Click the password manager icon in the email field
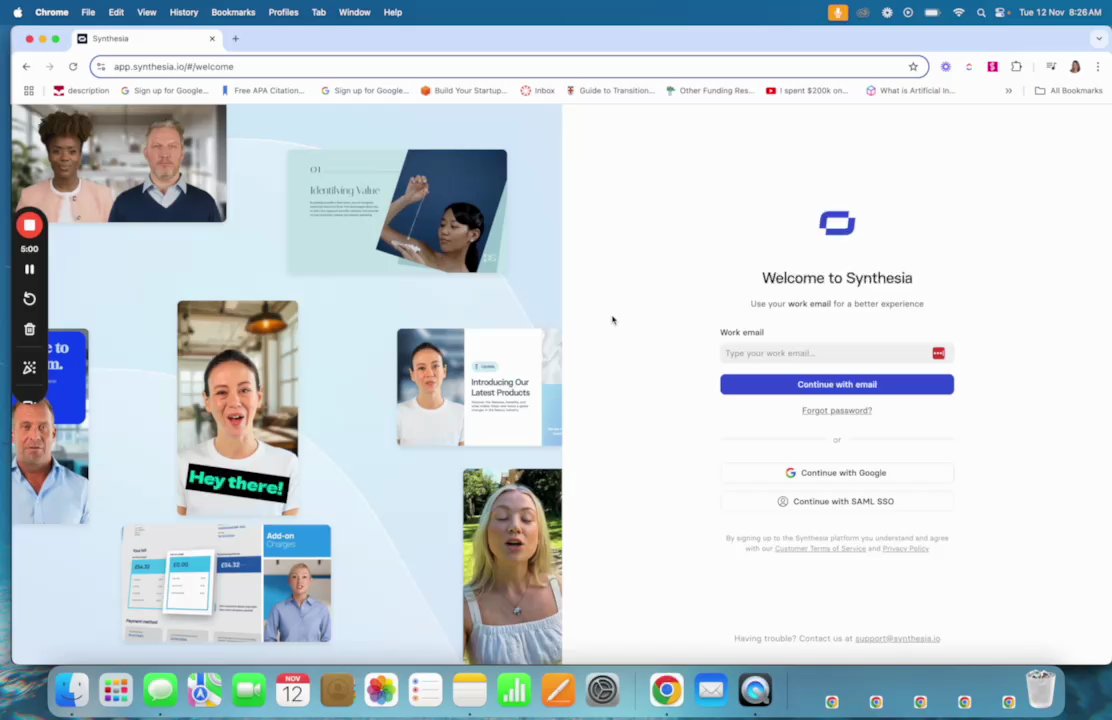The image size is (1112, 720). coord(938,353)
